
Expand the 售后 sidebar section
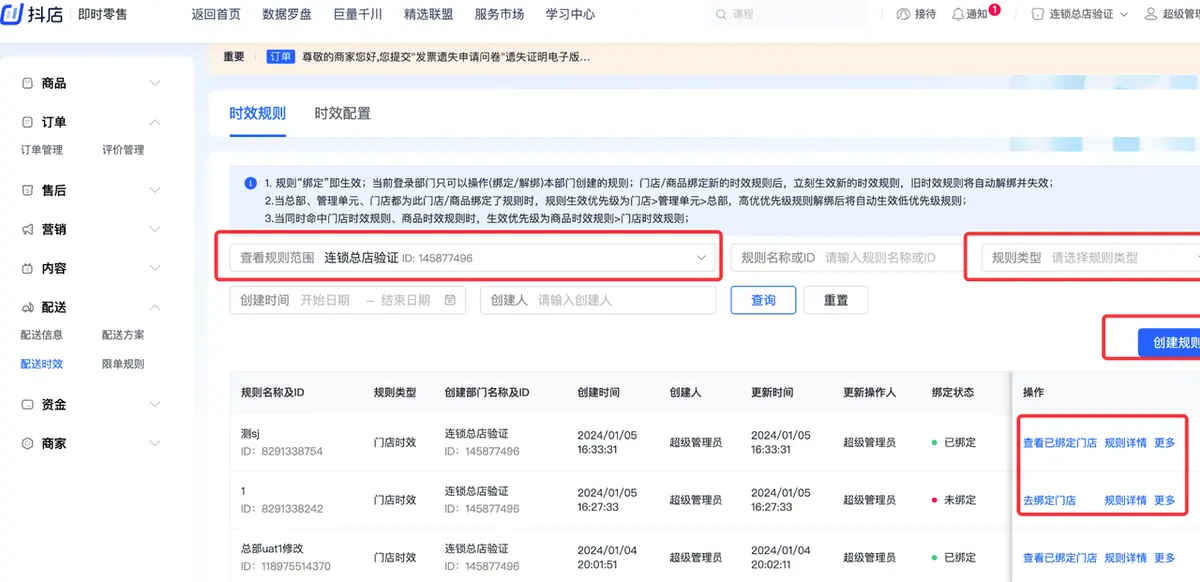pos(155,190)
